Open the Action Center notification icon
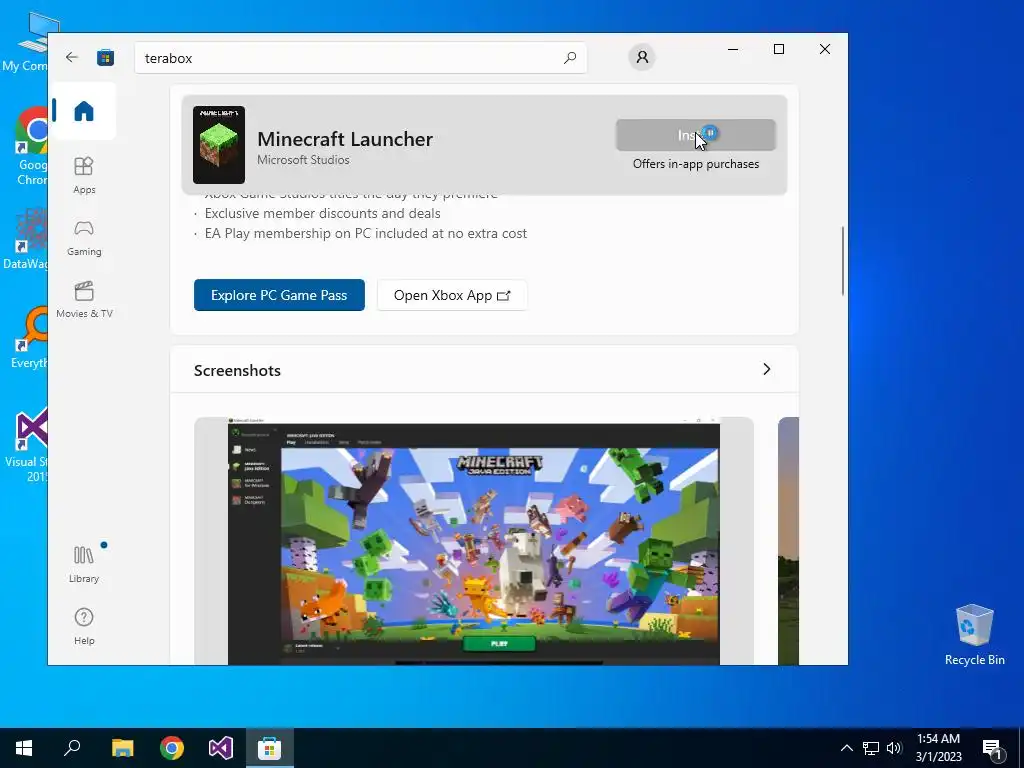Image resolution: width=1024 pixels, height=768 pixels. click(993, 748)
